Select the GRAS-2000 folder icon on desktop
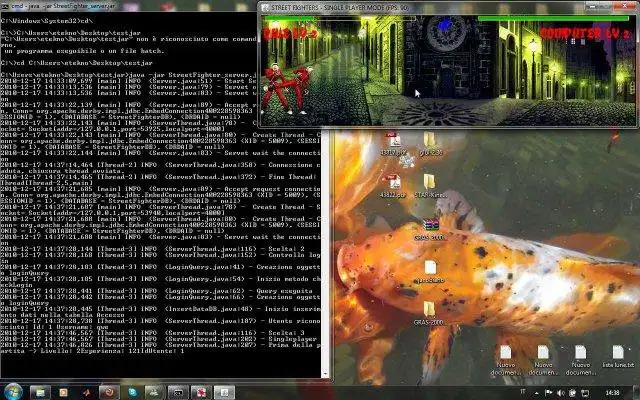This screenshot has width=640, height=400. pos(429,313)
